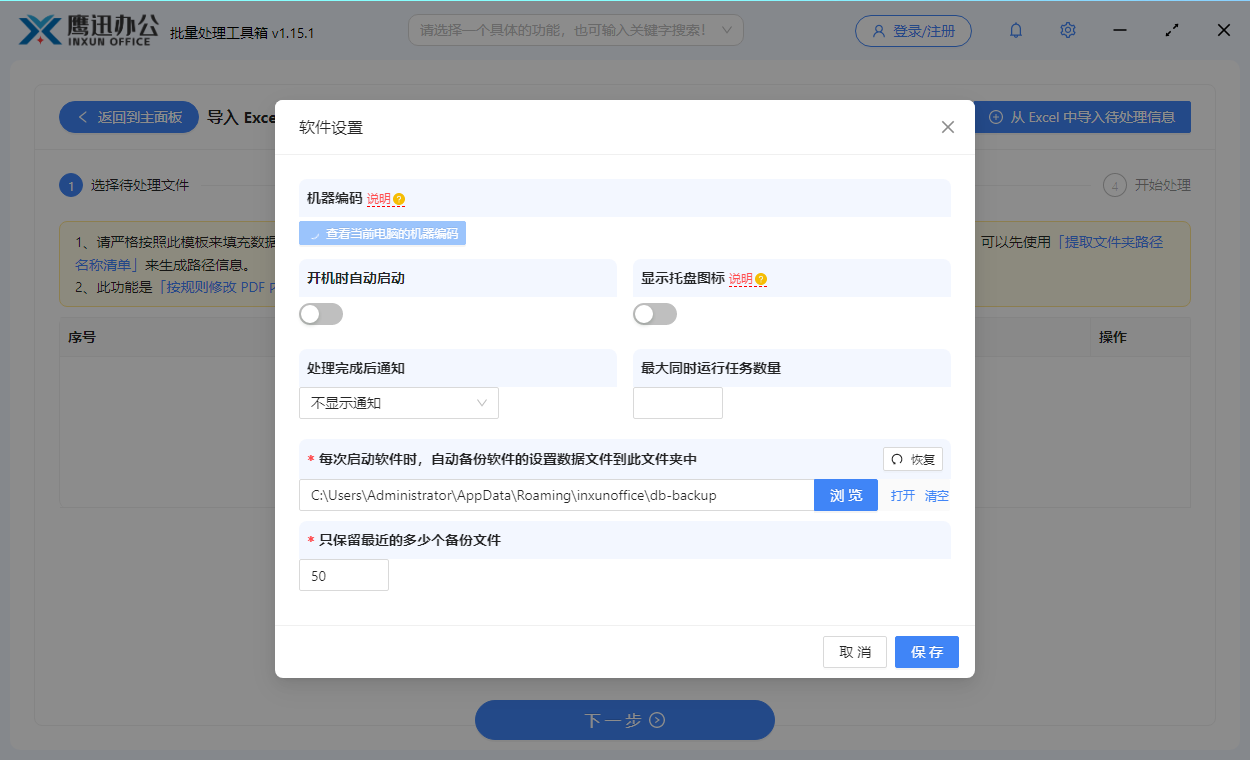Image resolution: width=1250 pixels, height=760 pixels.
Task: Open the 处理完成后通知 dropdown
Action: click(399, 403)
